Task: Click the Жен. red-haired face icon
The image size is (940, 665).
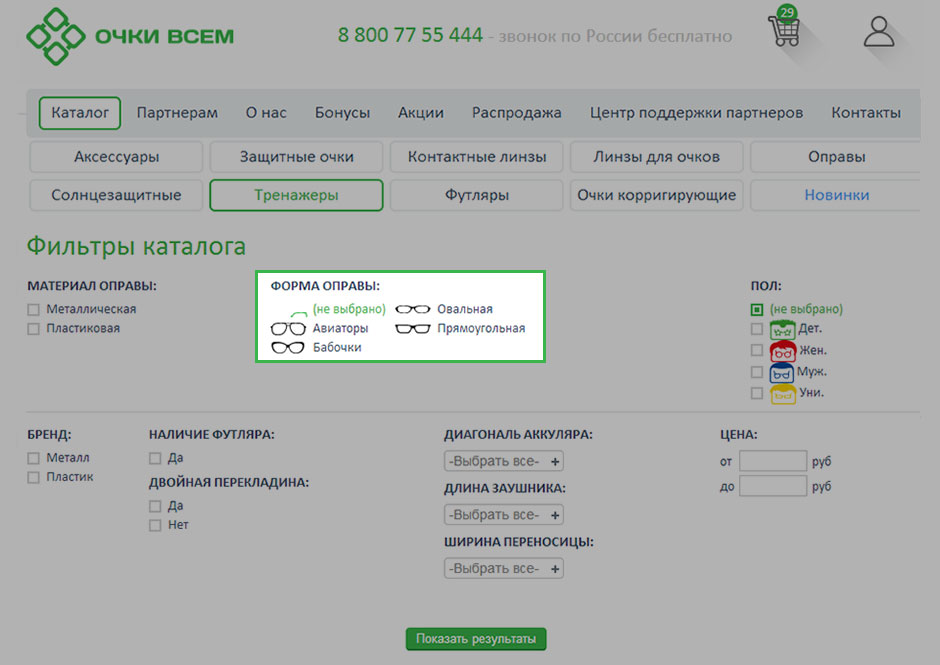Action: [x=782, y=350]
